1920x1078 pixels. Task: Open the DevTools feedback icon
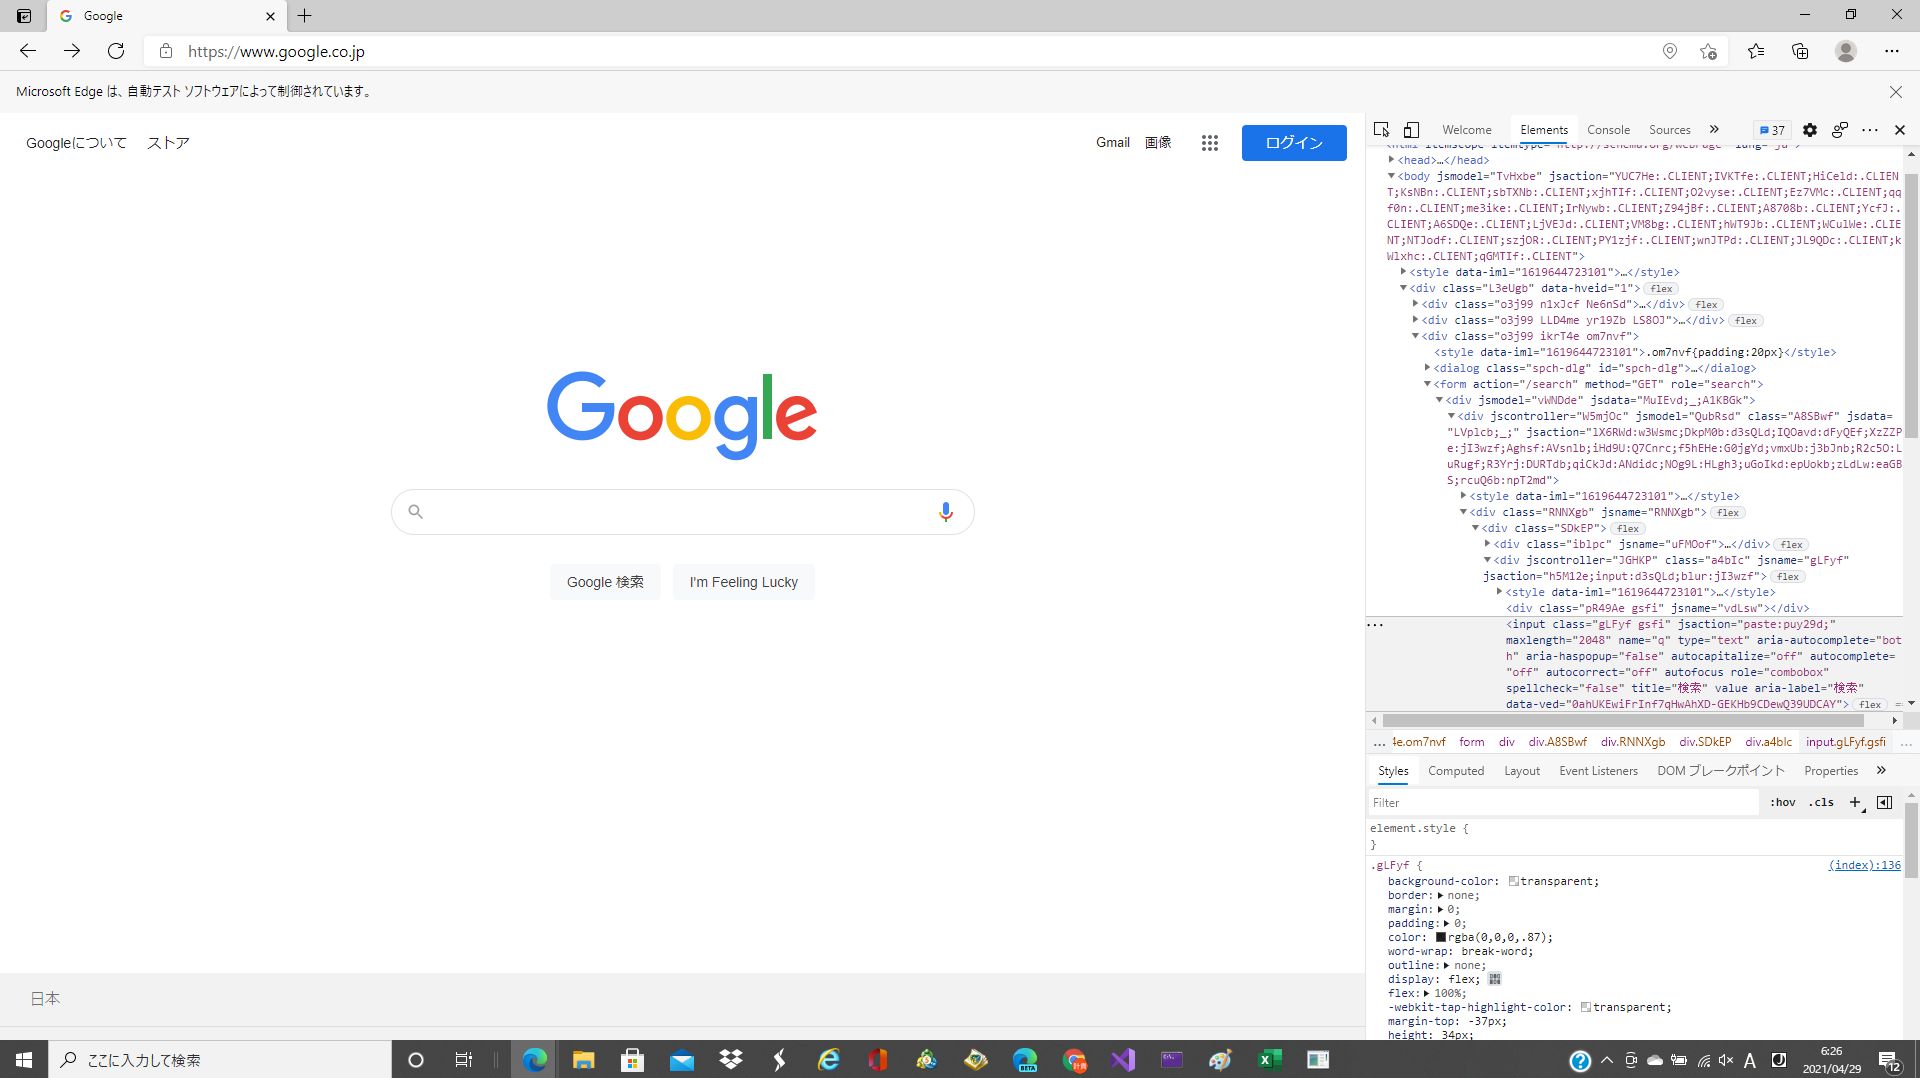click(x=1840, y=130)
